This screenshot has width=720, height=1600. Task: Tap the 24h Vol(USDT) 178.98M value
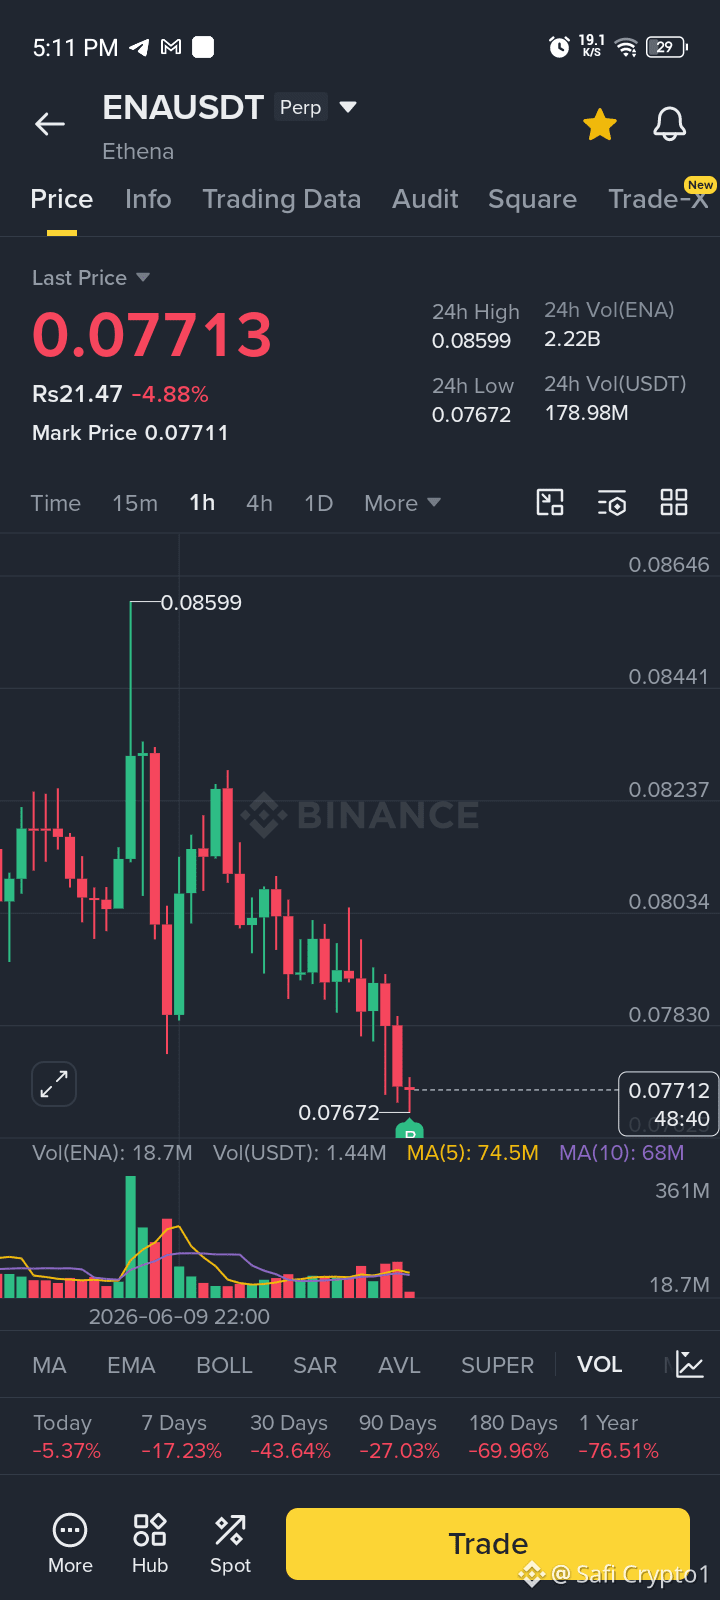point(586,413)
